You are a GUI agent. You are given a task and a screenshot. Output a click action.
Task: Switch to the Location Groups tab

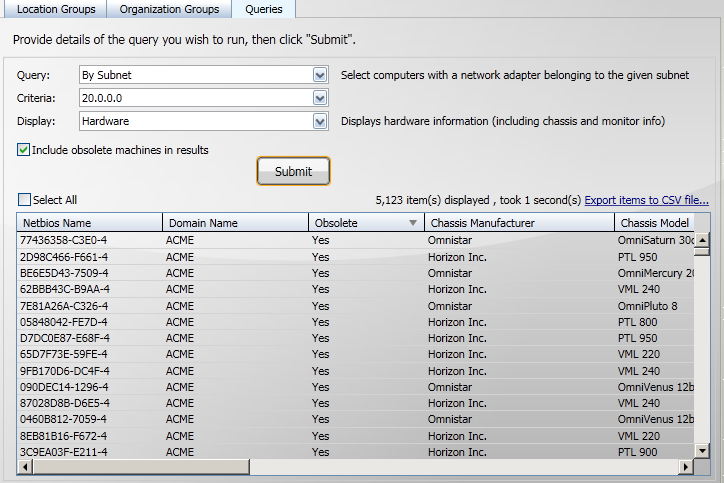click(56, 10)
